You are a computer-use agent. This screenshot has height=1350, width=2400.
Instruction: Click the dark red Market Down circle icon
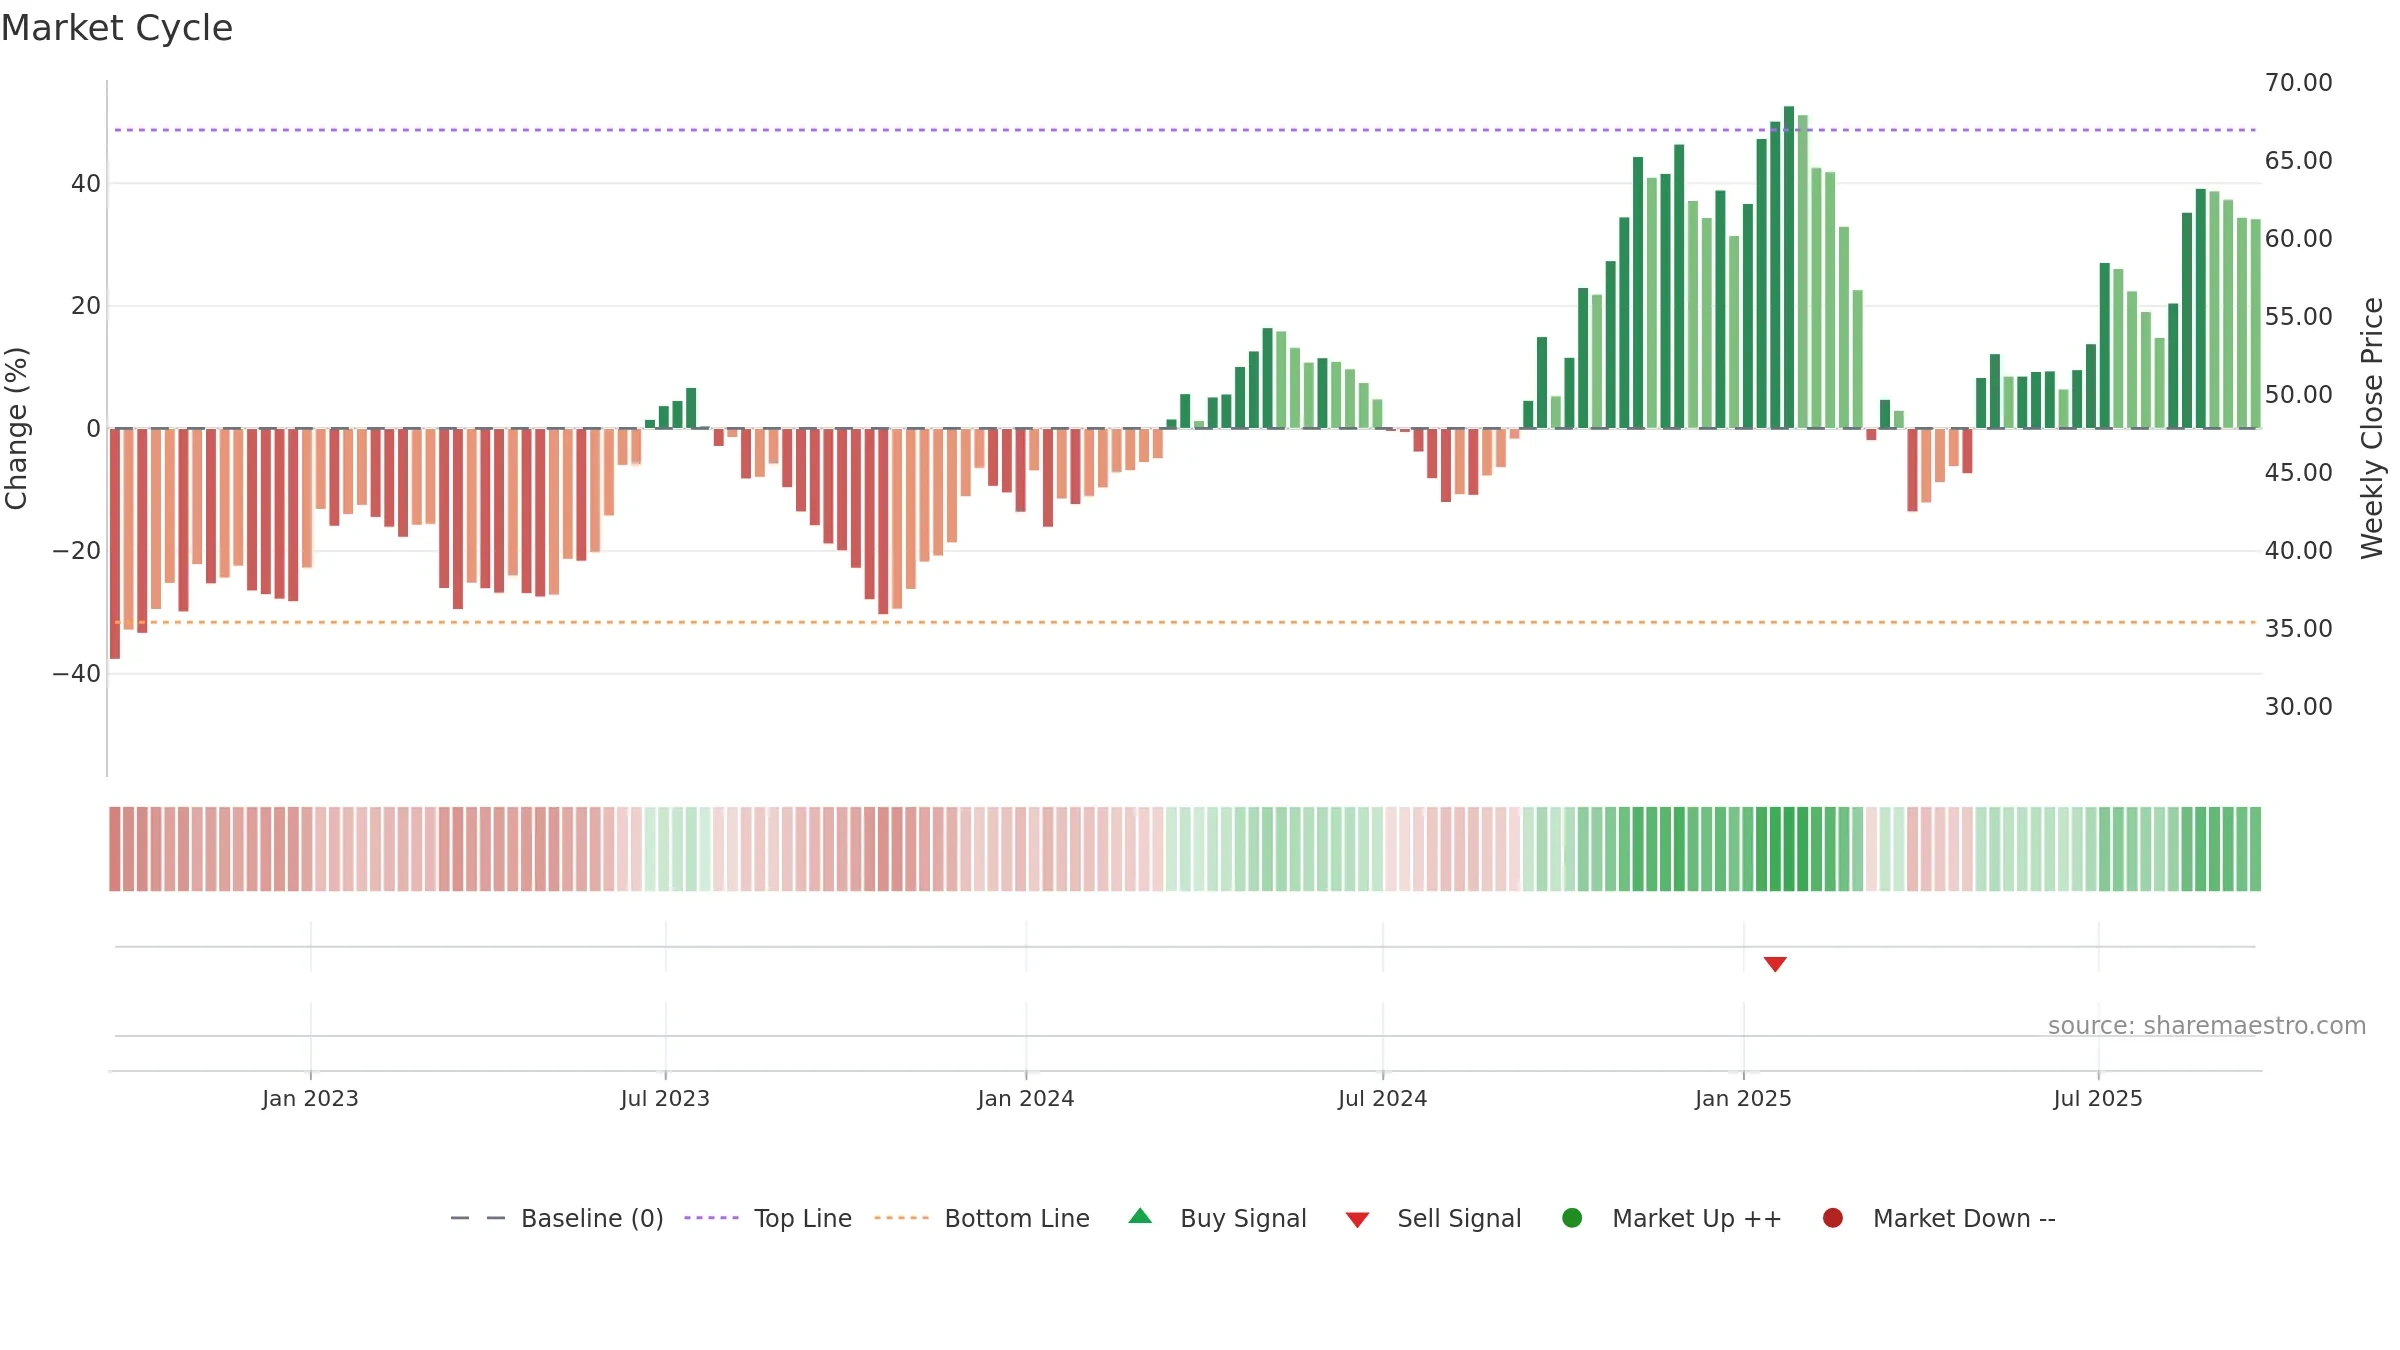tap(1833, 1218)
